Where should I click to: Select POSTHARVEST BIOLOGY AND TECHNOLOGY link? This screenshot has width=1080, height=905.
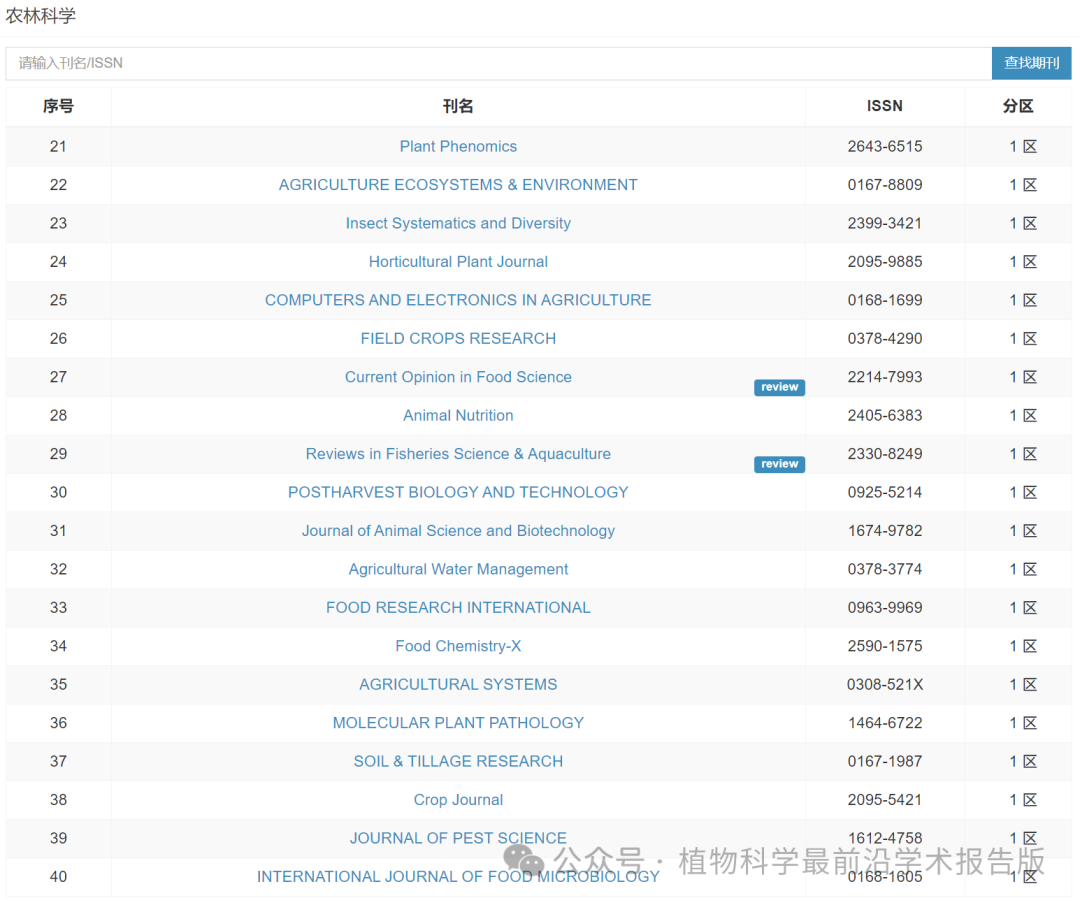458,493
